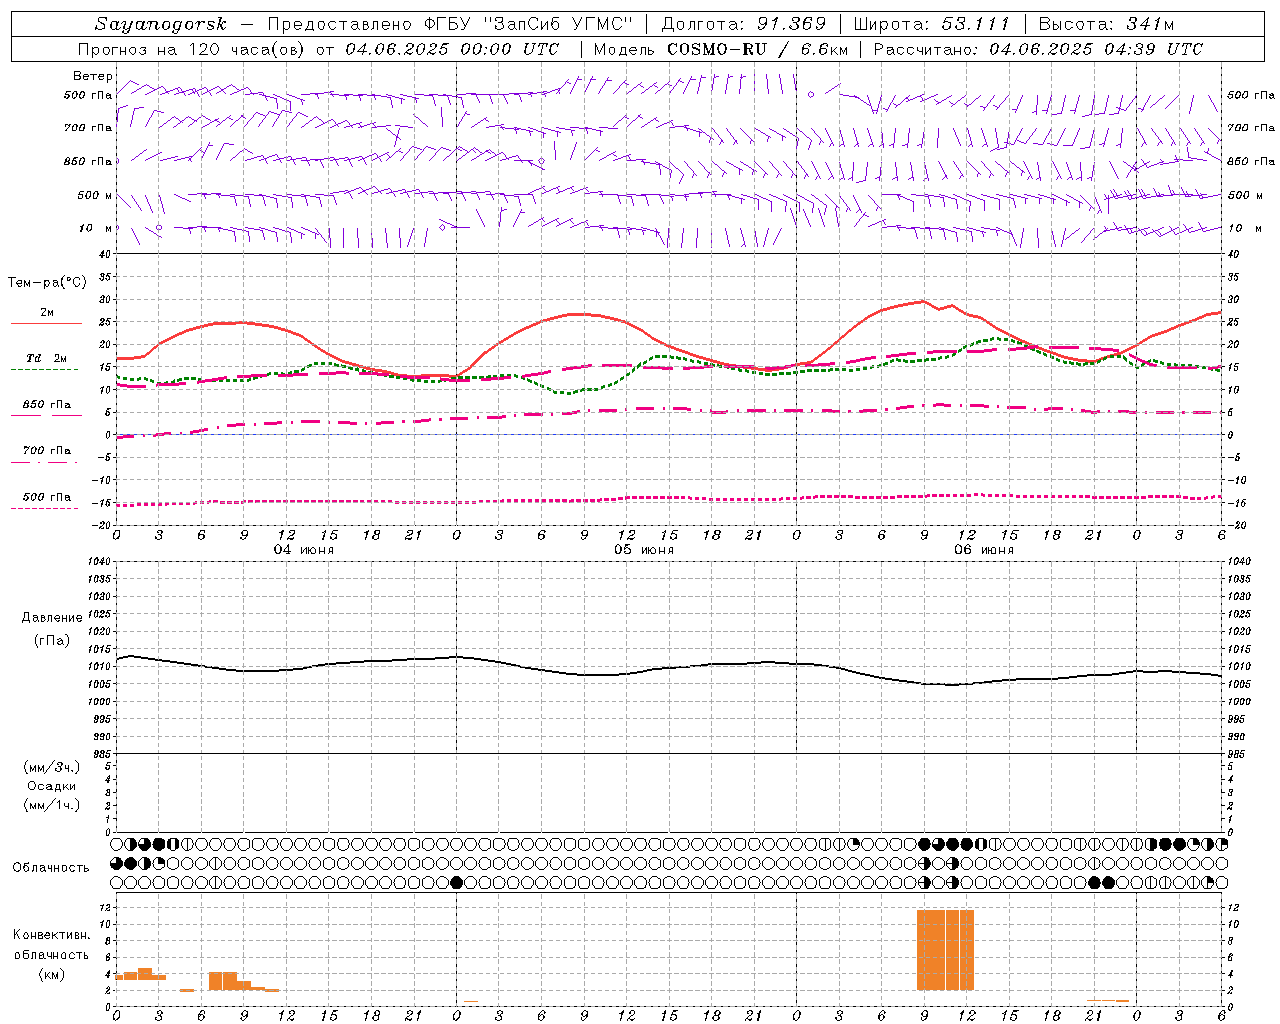The width and height of the screenshot is (1280, 1024).
Task: Click the green dashed line under "Td 2м"
Action: [44, 369]
